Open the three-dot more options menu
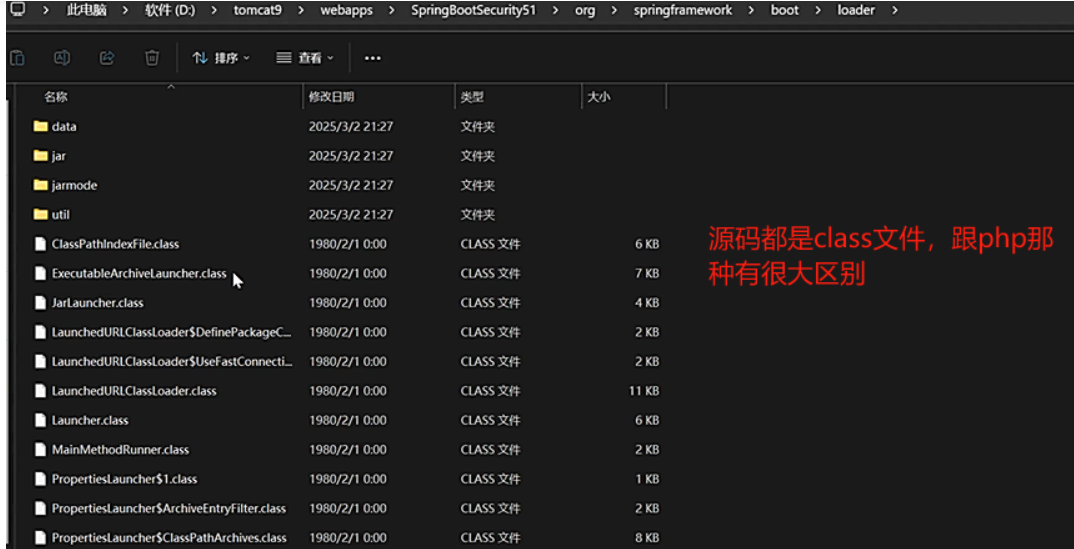The height and width of the screenshot is (549, 1074). click(x=372, y=58)
